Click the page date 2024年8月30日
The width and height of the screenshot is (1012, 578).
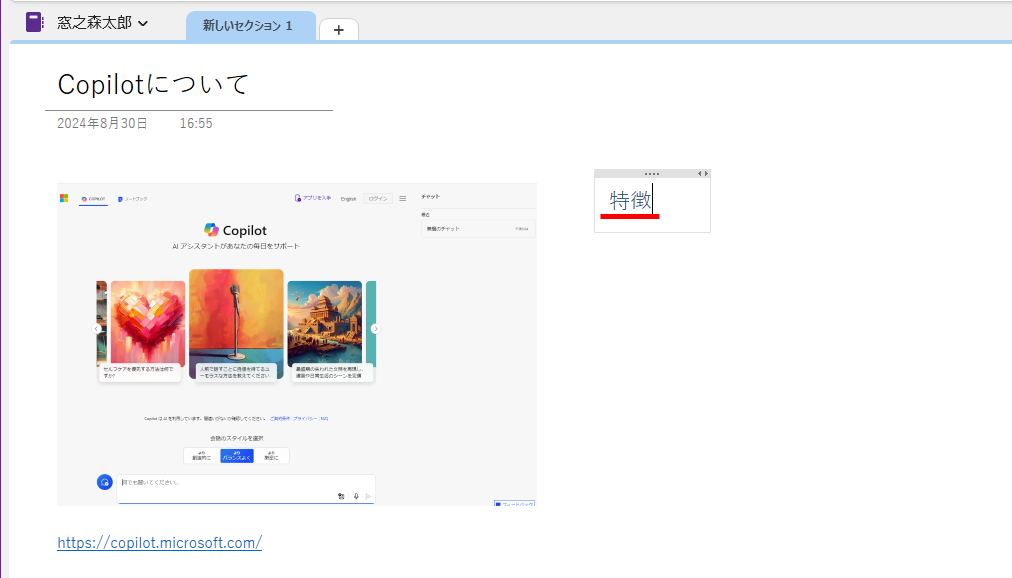coord(102,123)
